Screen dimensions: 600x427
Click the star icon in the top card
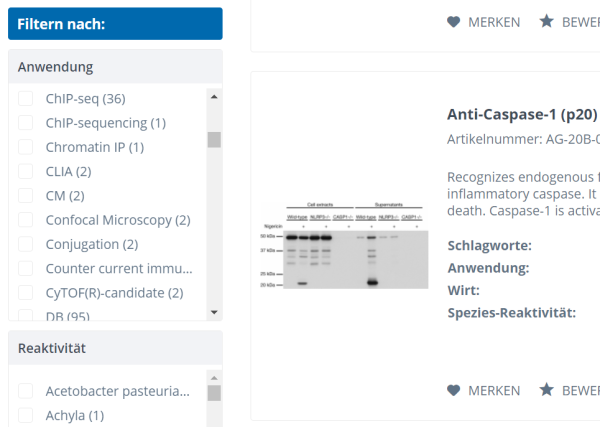[546, 21]
